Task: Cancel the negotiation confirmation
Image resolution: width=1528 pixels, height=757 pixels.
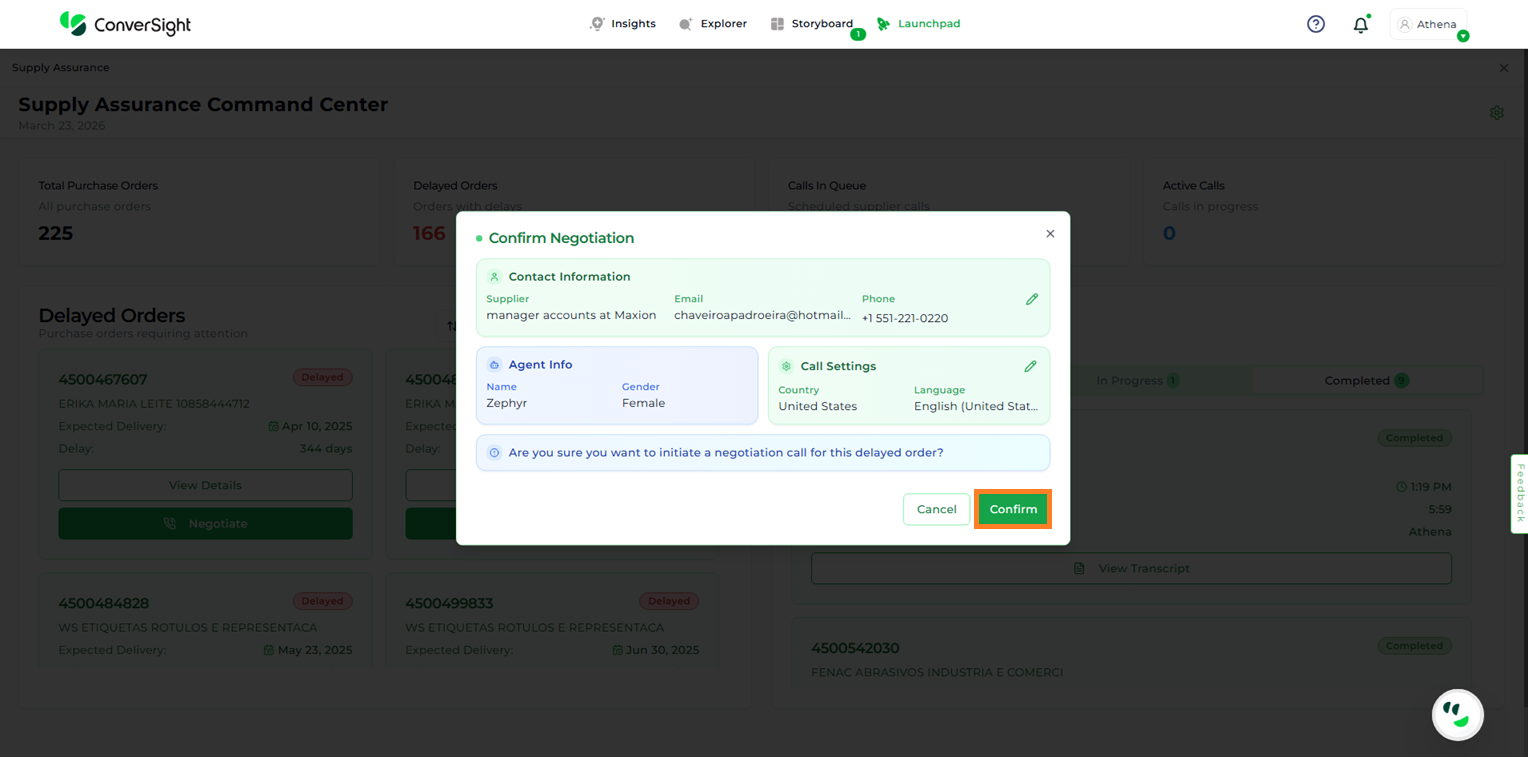Action: [936, 509]
